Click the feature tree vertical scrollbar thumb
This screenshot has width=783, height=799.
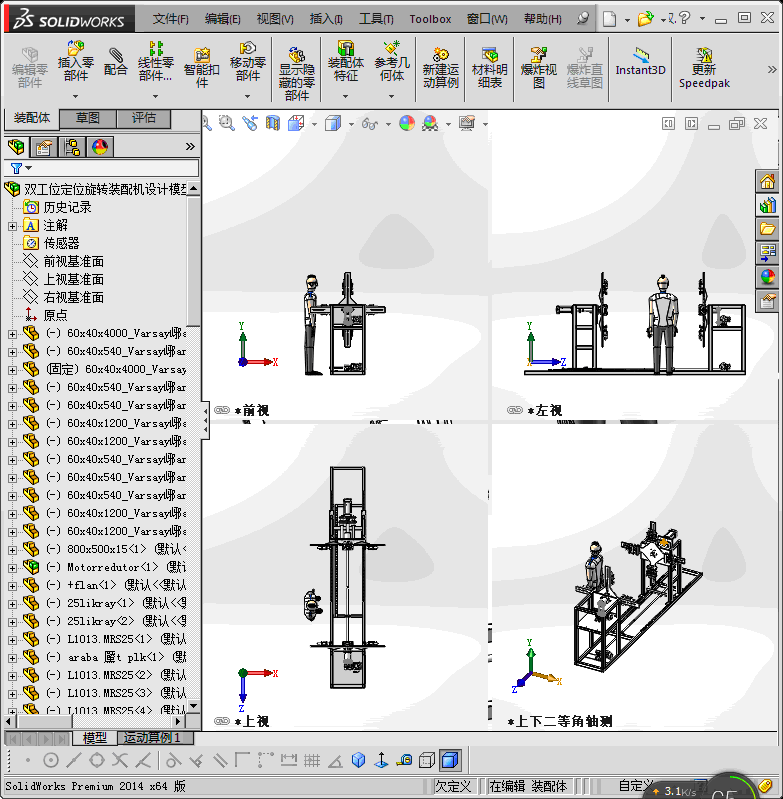tap(194, 261)
